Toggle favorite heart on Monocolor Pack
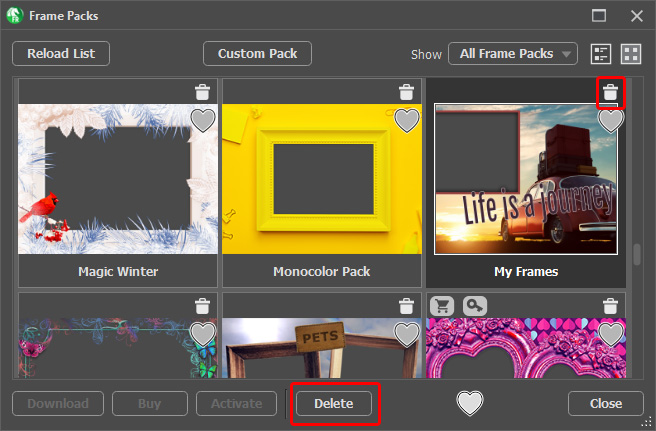 click(x=407, y=121)
